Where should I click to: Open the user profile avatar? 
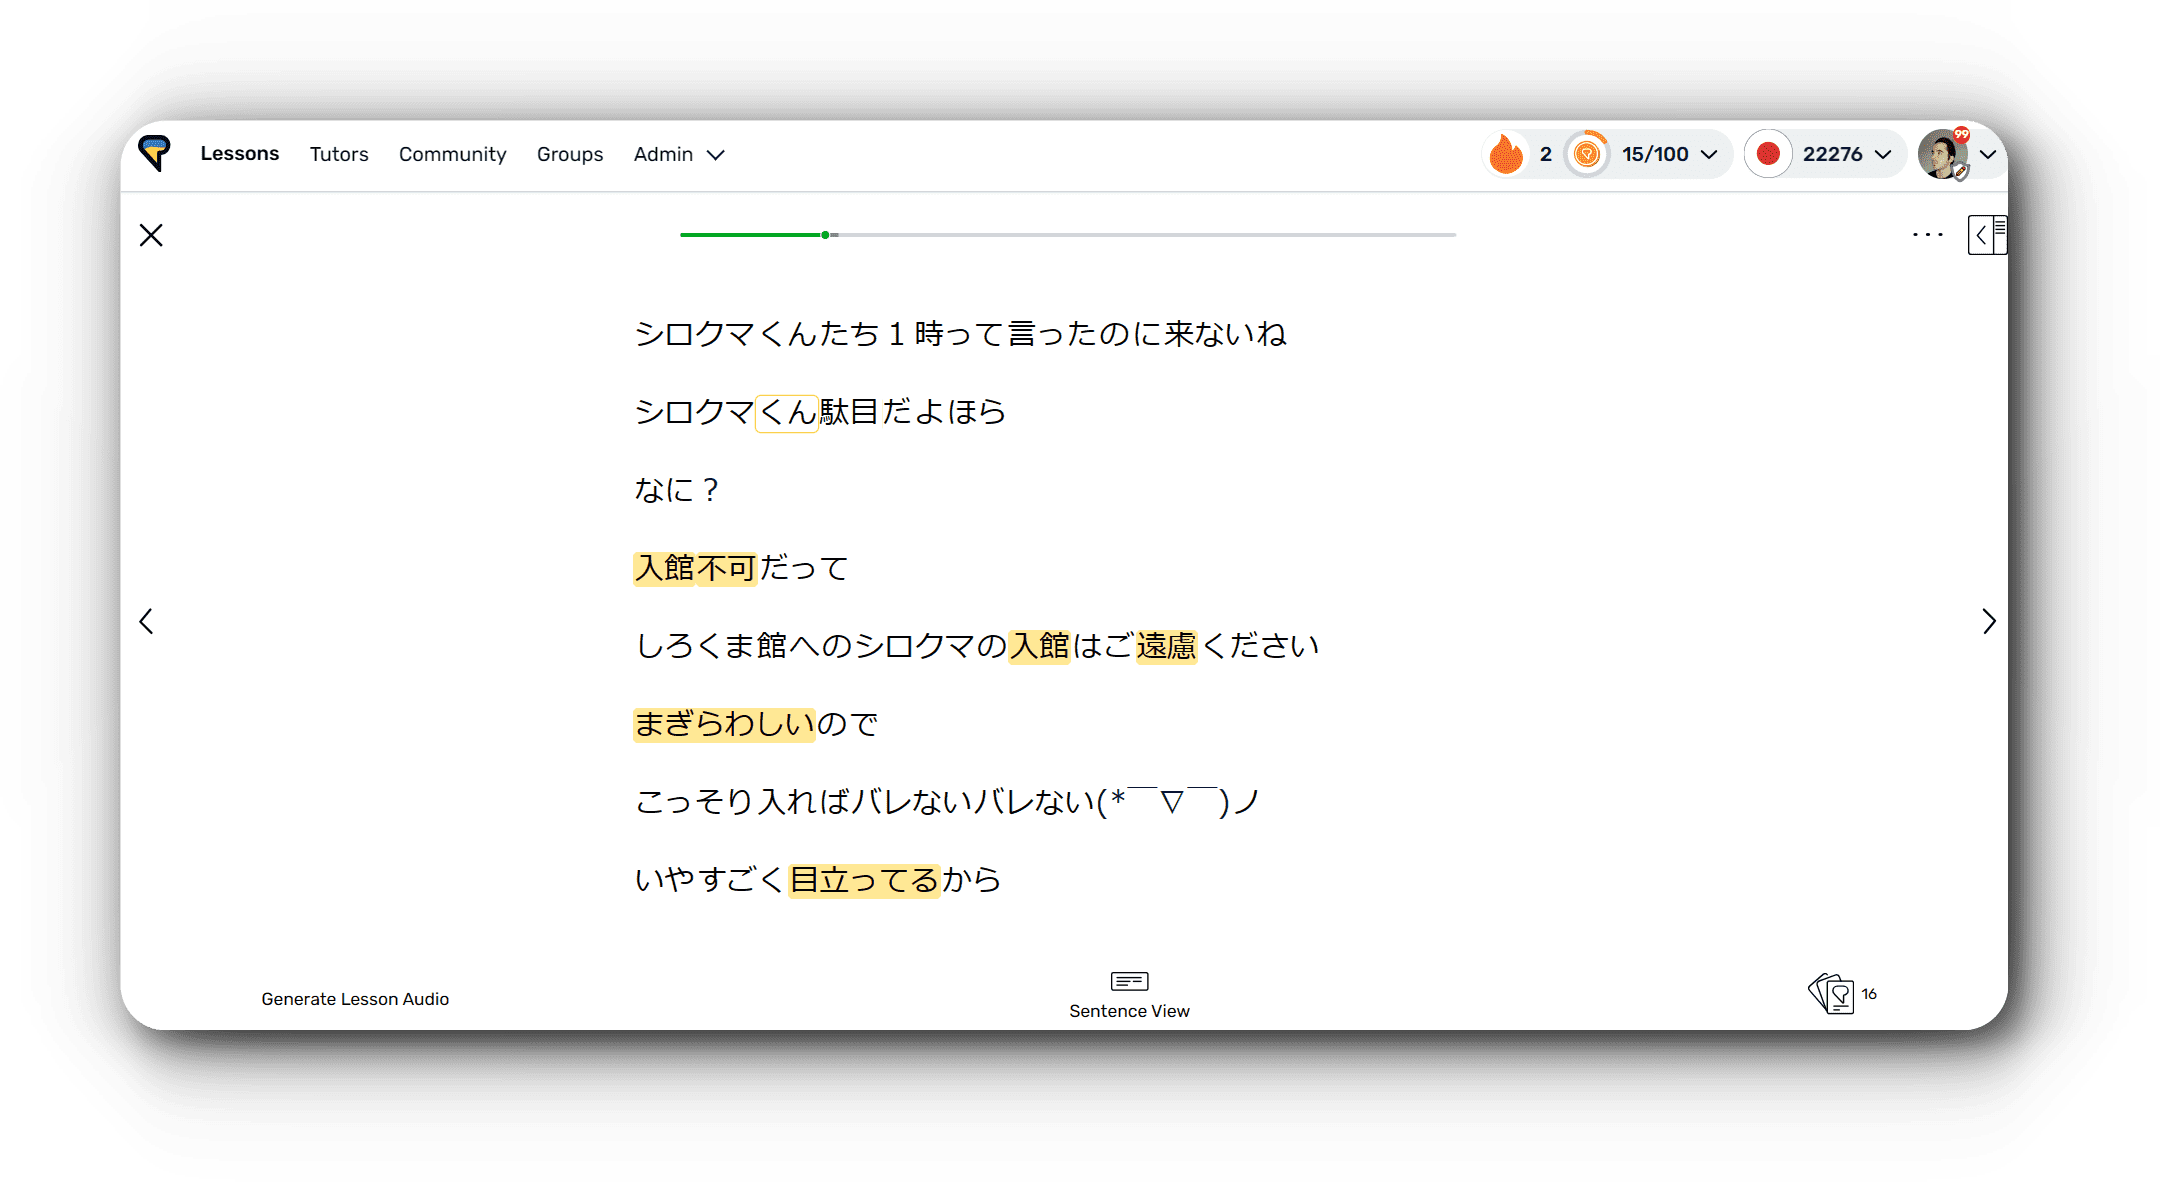coord(1942,154)
